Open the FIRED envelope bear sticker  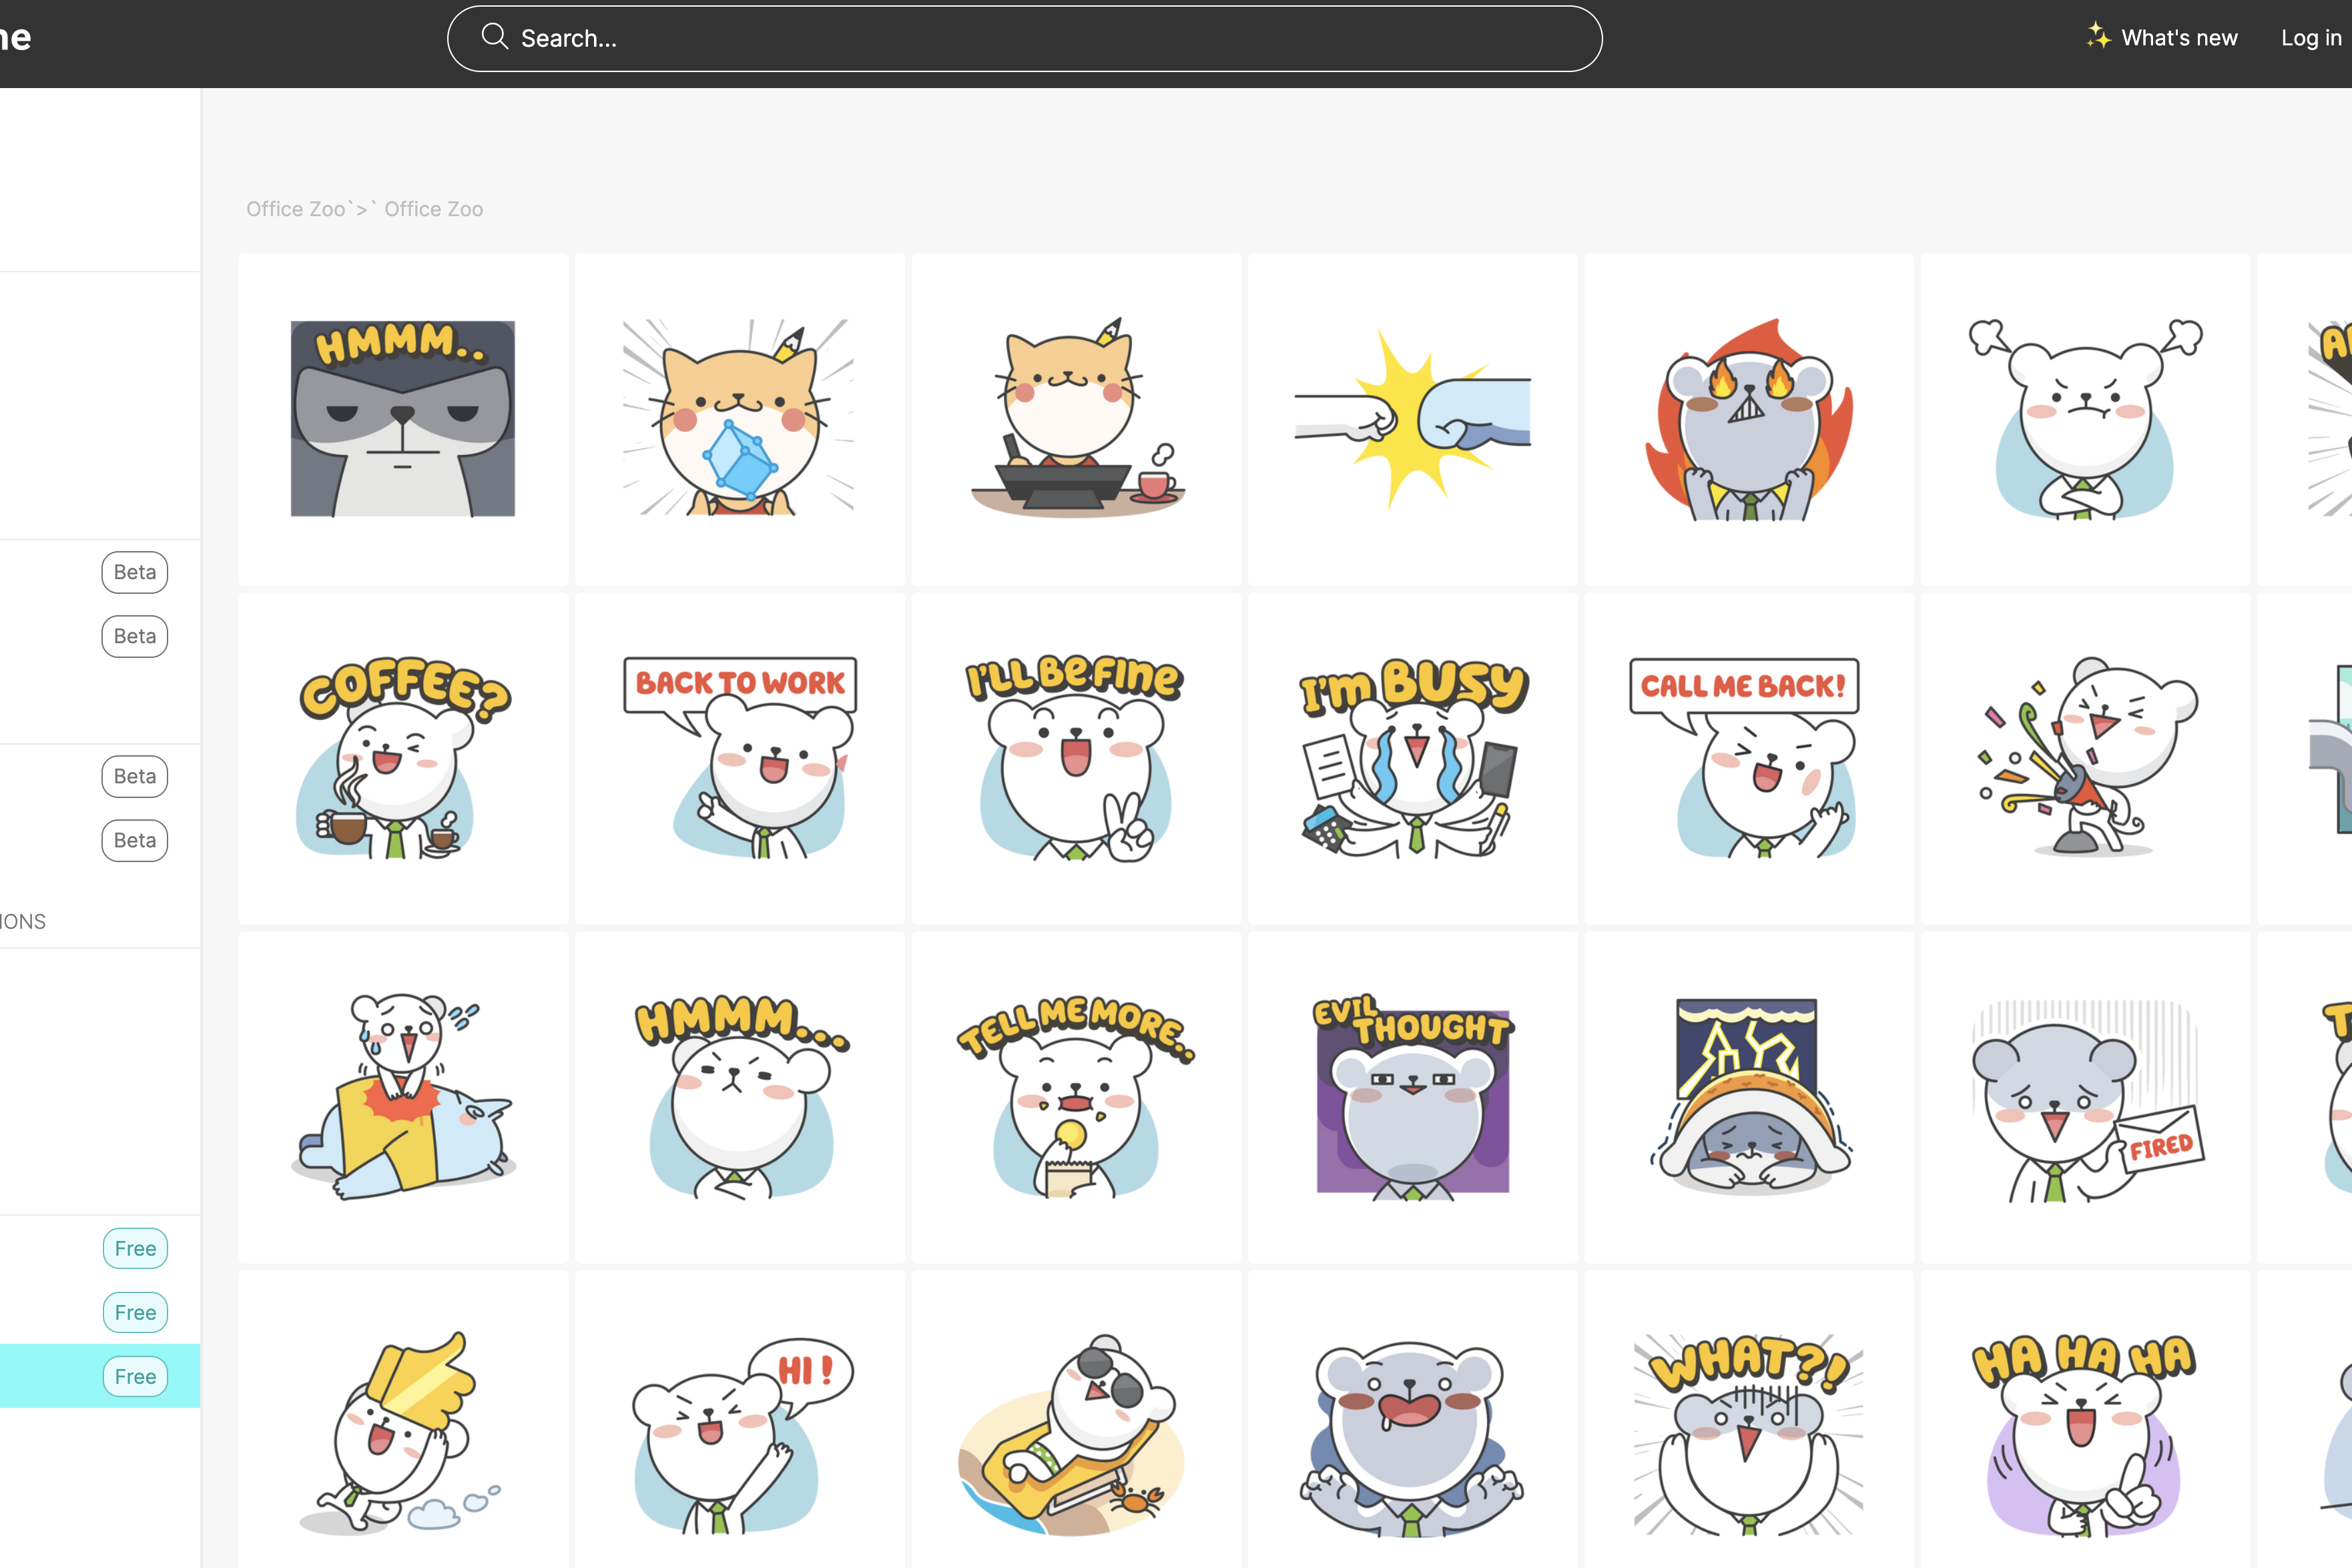pos(2085,1097)
